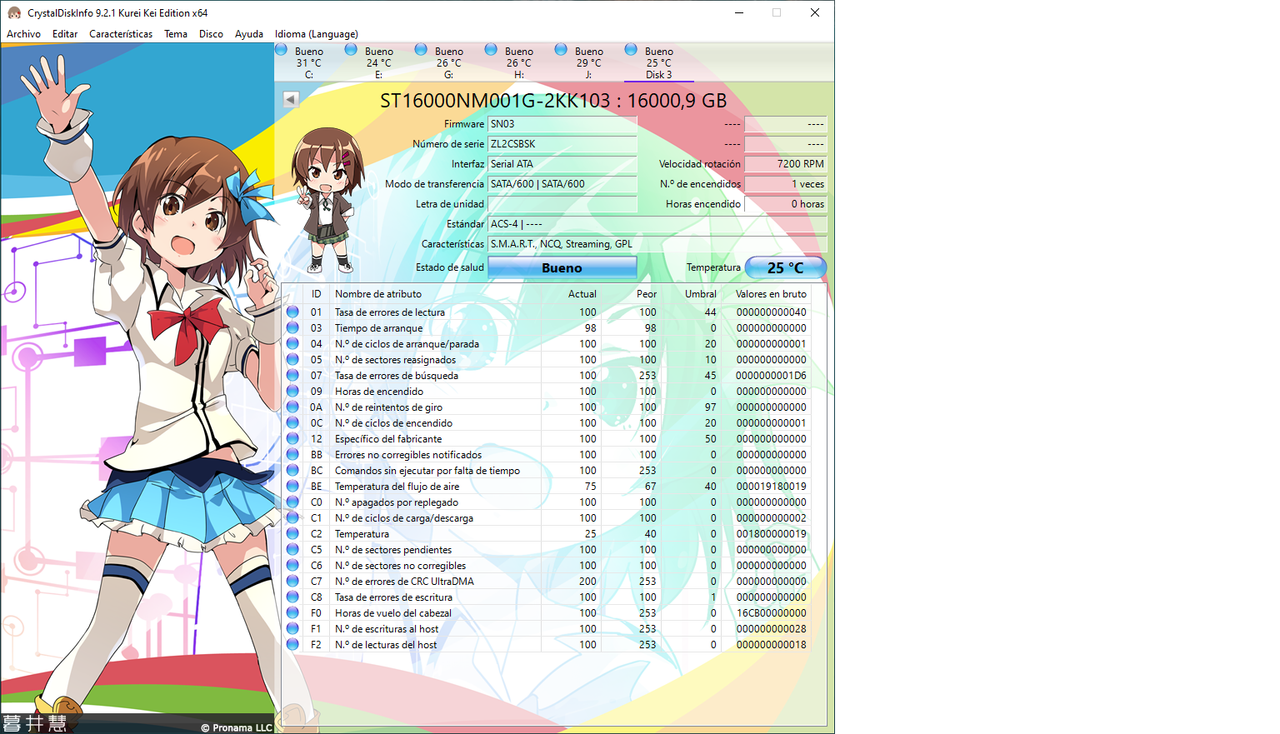The height and width of the screenshot is (734, 1280).
Task: Click status orb for attribute BB uncorrectable errors
Action: (293, 454)
